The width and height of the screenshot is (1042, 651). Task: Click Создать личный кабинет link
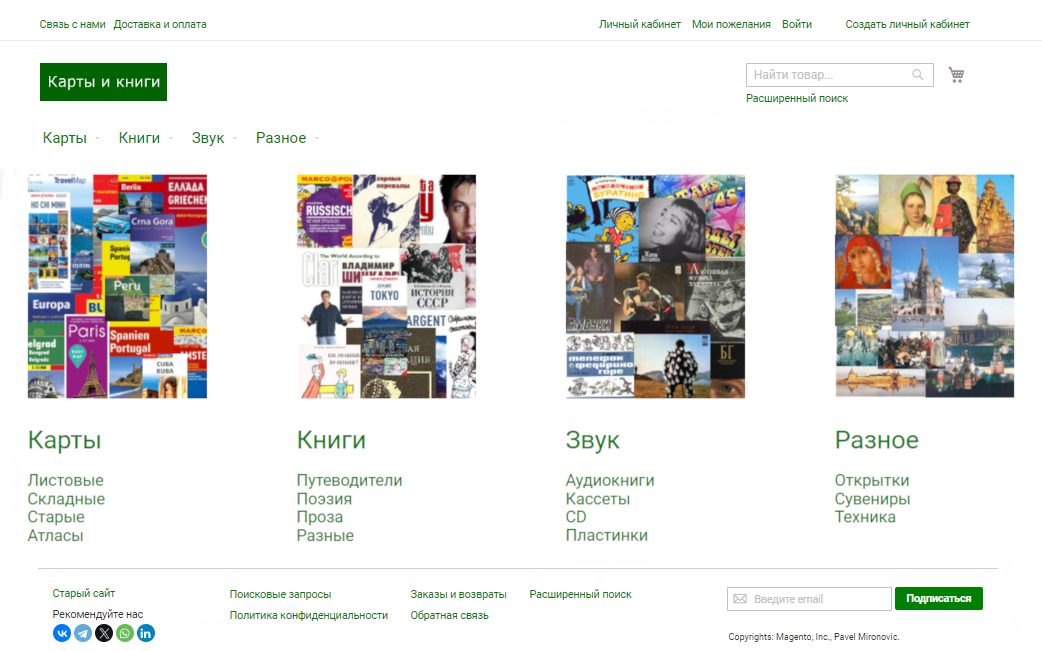tap(907, 24)
